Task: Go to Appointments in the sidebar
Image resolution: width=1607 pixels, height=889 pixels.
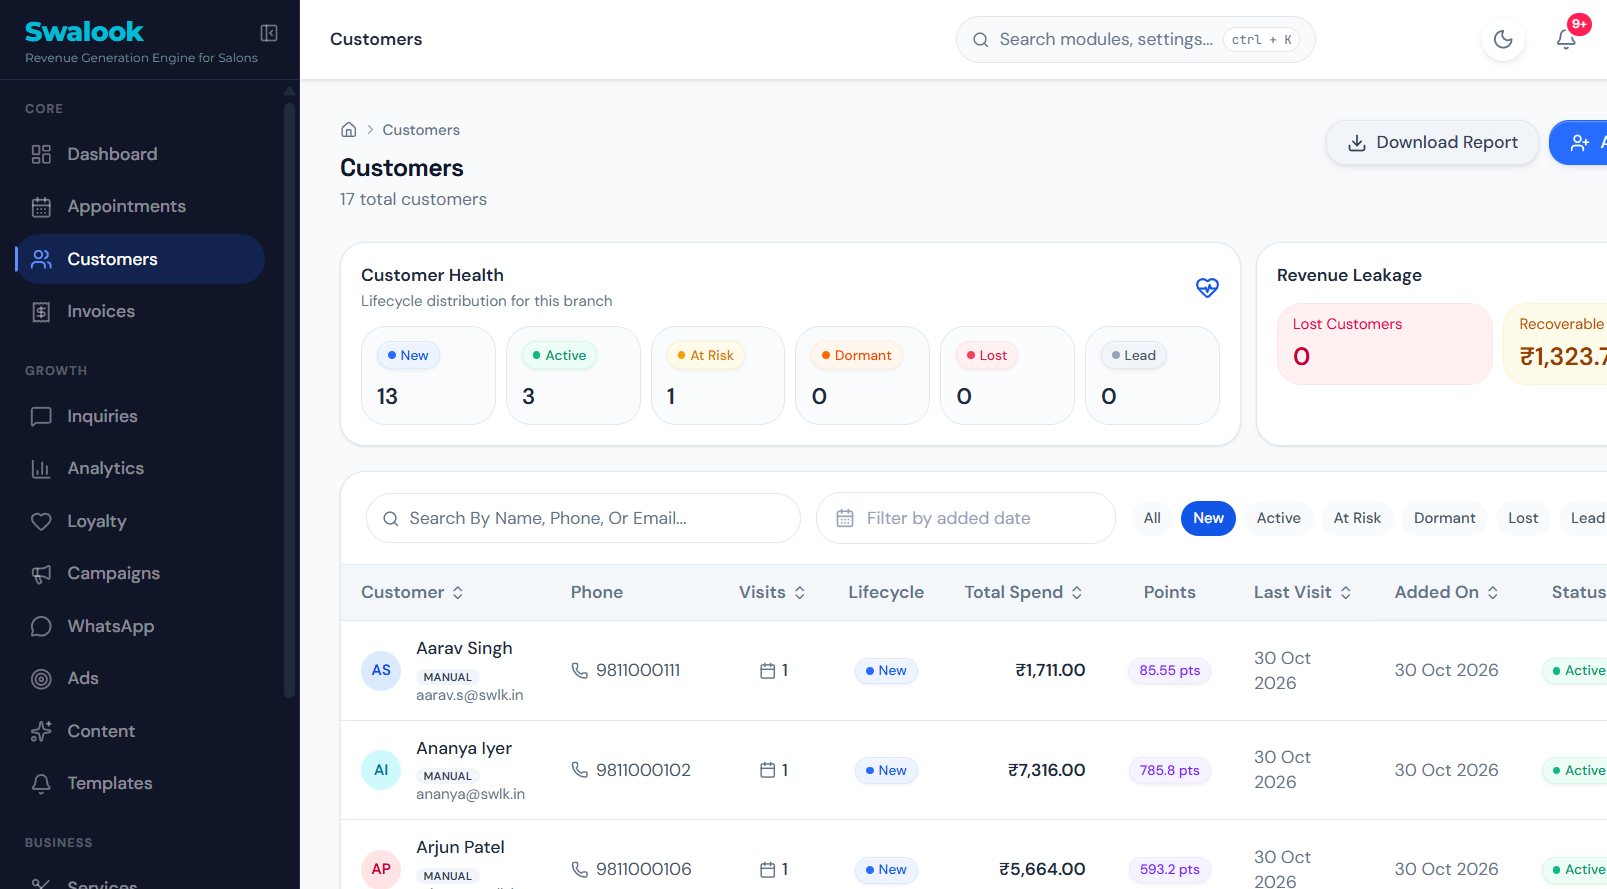Action: point(141,206)
